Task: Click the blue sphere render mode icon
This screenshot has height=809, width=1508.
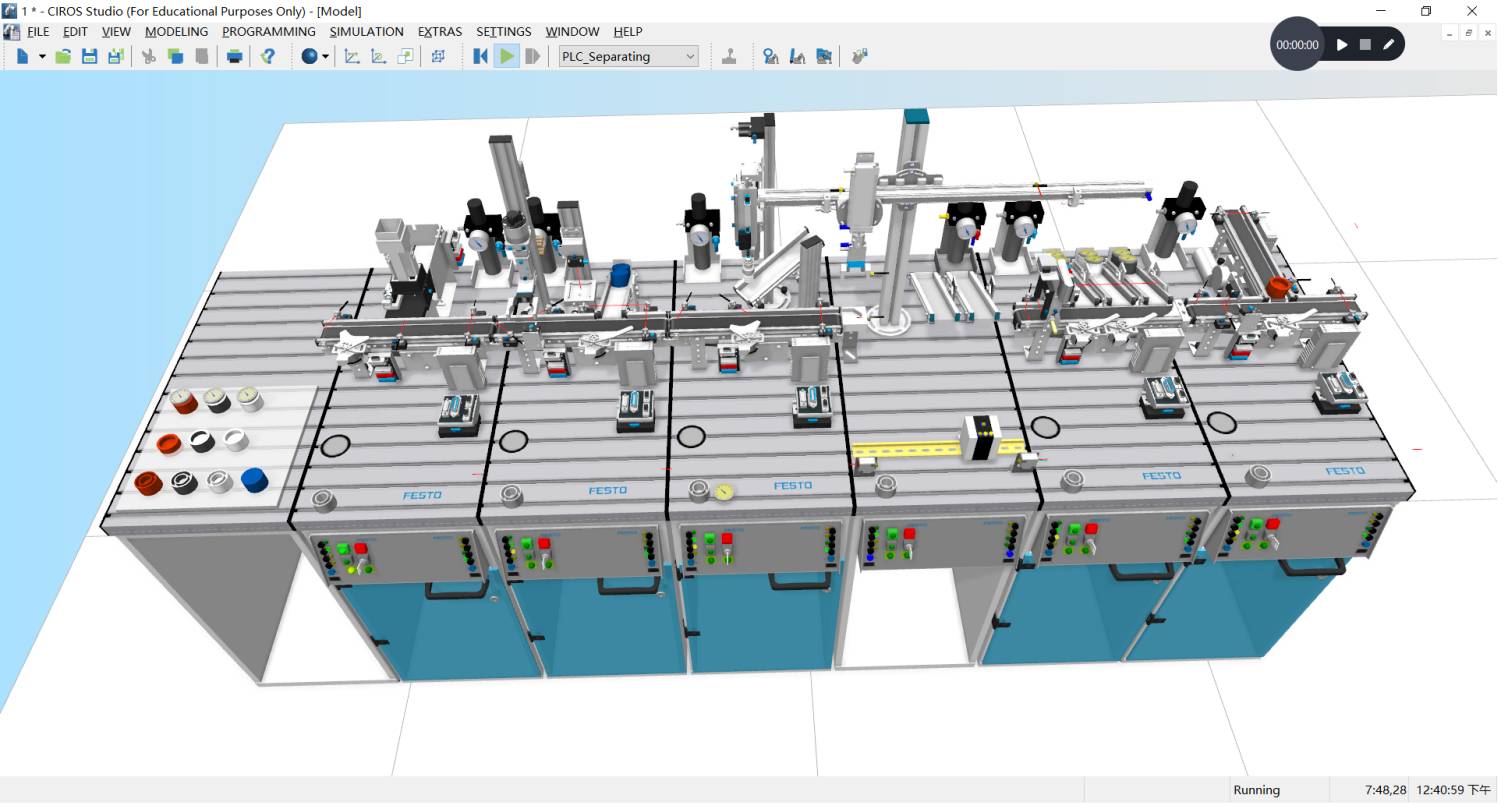Action: (309, 57)
